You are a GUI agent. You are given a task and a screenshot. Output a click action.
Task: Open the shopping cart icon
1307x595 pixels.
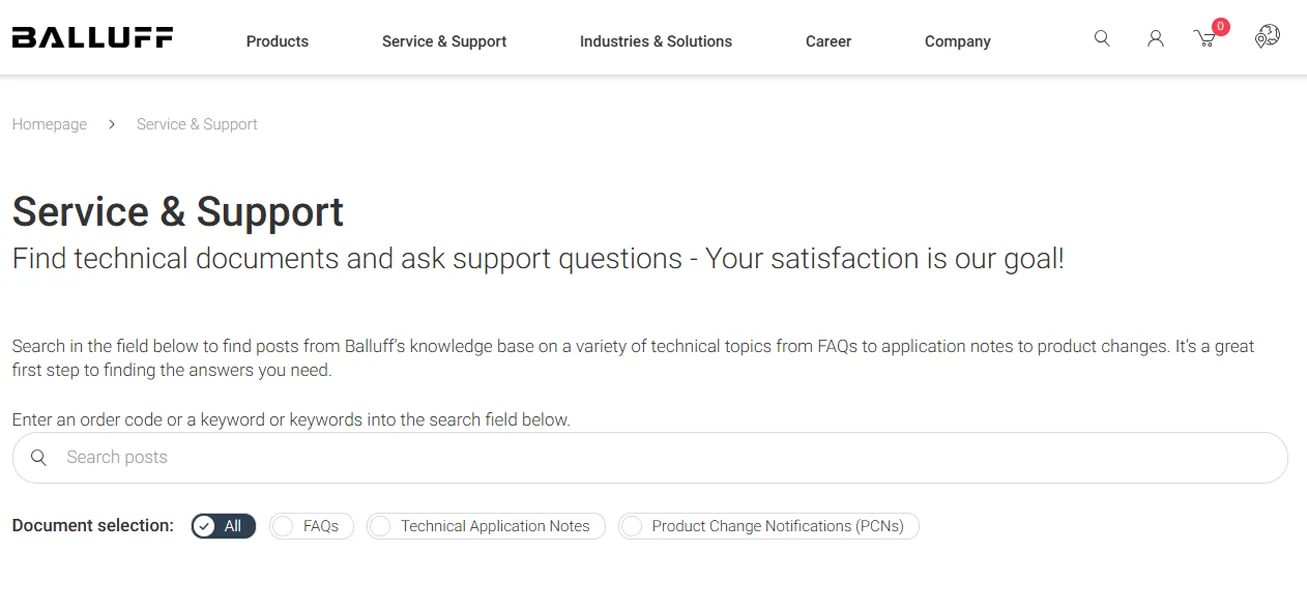pos(1205,40)
